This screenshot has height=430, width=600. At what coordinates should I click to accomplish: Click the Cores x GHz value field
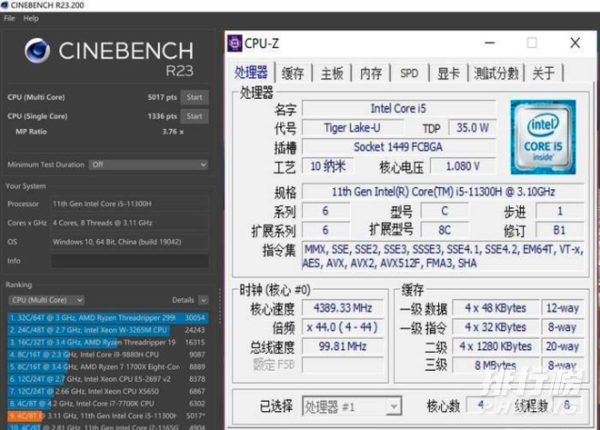coord(130,223)
